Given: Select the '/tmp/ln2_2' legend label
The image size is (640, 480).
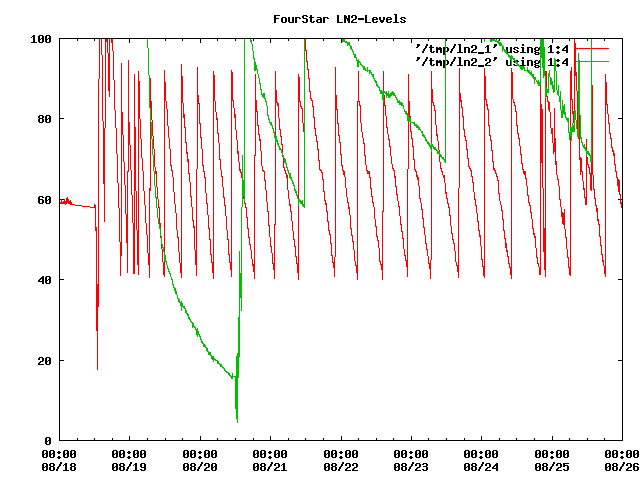Looking at the screenshot, I should click(457, 62).
